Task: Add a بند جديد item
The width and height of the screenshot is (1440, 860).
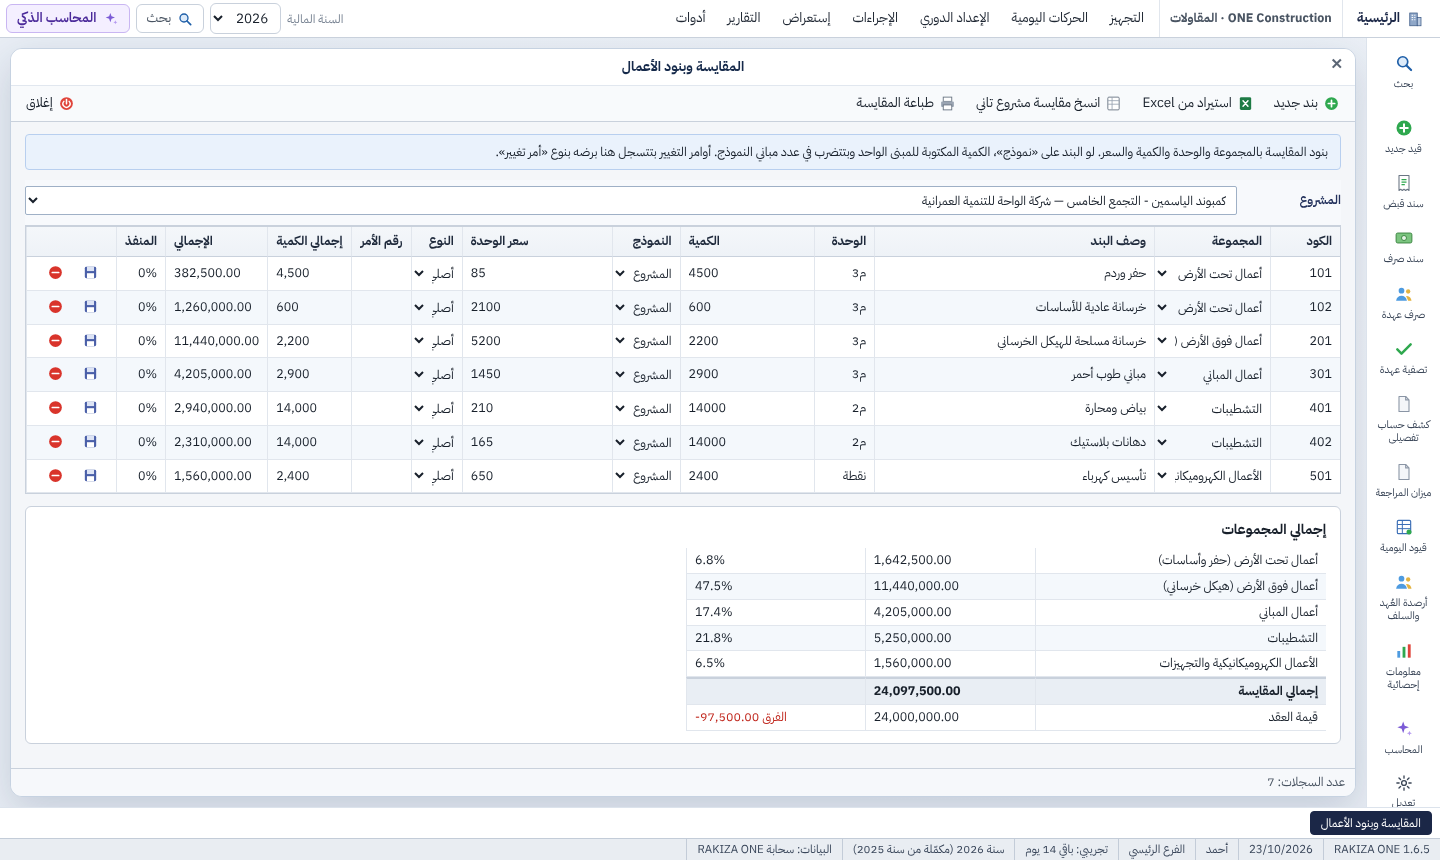Action: click(x=1305, y=103)
